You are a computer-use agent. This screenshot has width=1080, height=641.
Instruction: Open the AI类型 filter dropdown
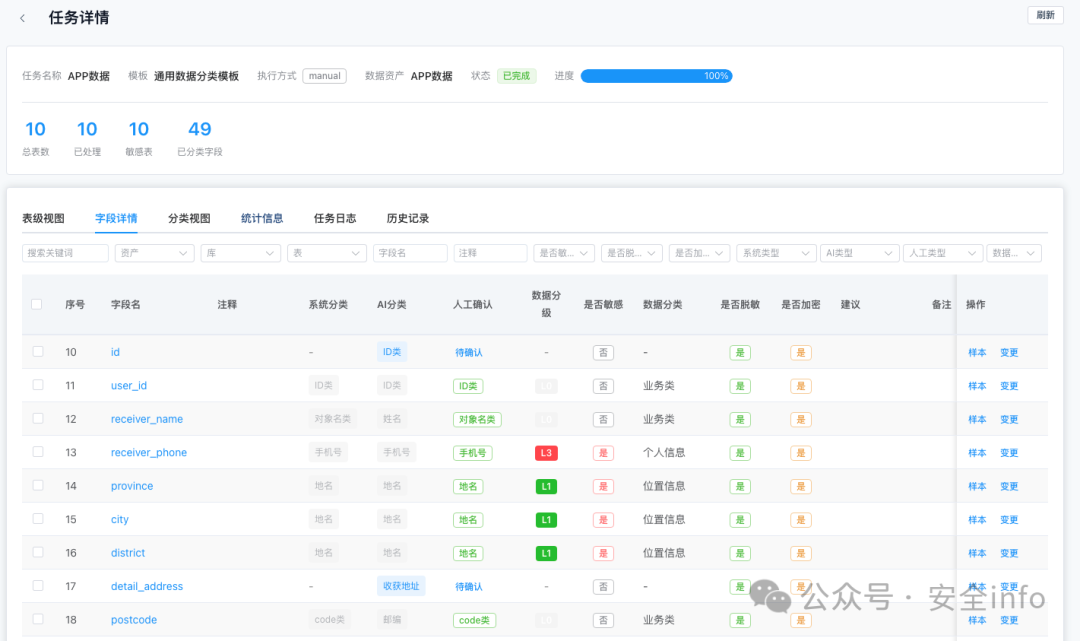pyautogui.click(x=860, y=253)
